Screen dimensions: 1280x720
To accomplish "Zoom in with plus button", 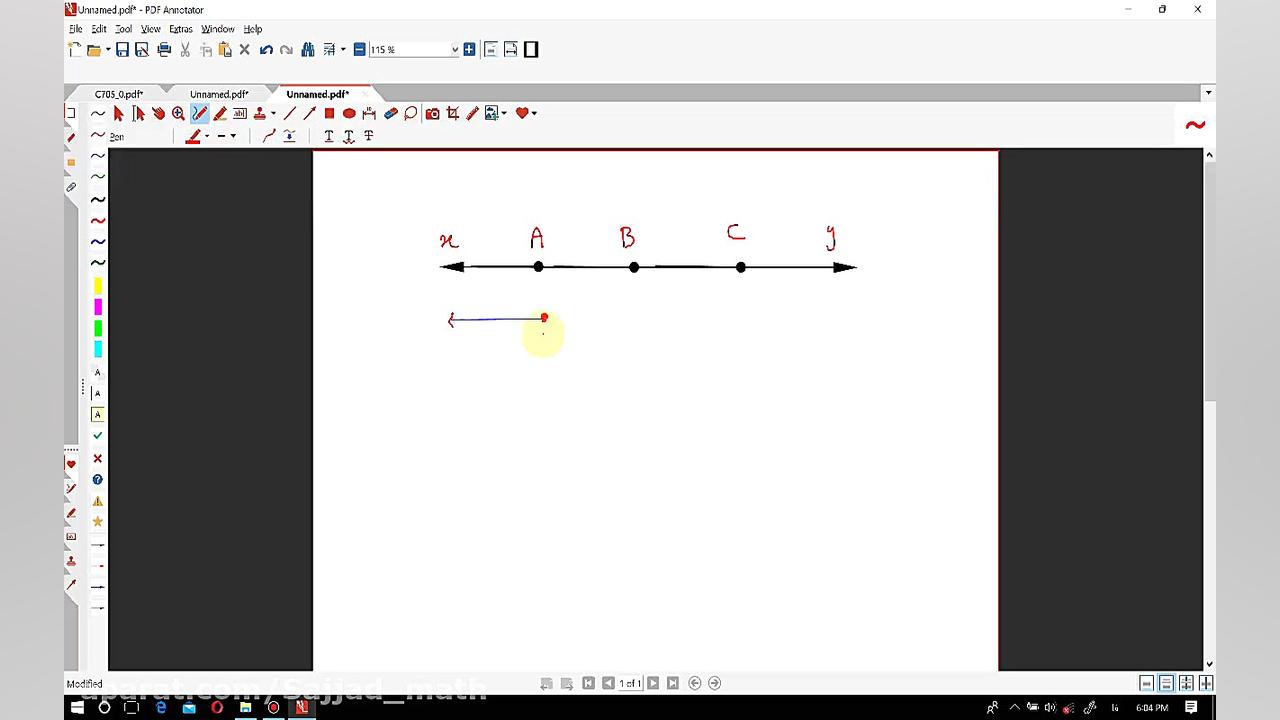I will (x=469, y=49).
